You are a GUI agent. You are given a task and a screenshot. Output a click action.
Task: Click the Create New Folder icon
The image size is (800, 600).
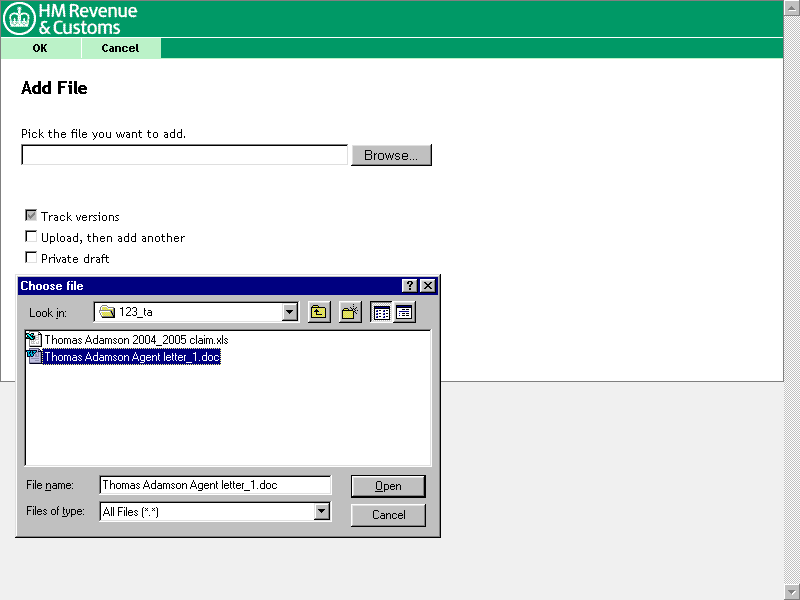pyautogui.click(x=350, y=312)
